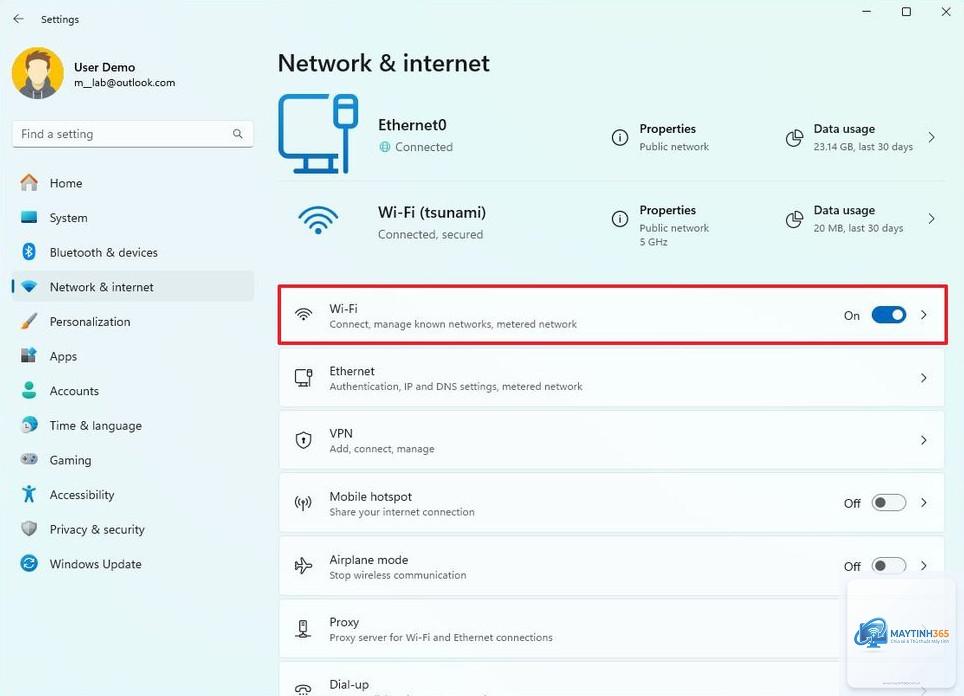Open the Airplane mode row chevron
The image size is (964, 696).
pos(923,565)
